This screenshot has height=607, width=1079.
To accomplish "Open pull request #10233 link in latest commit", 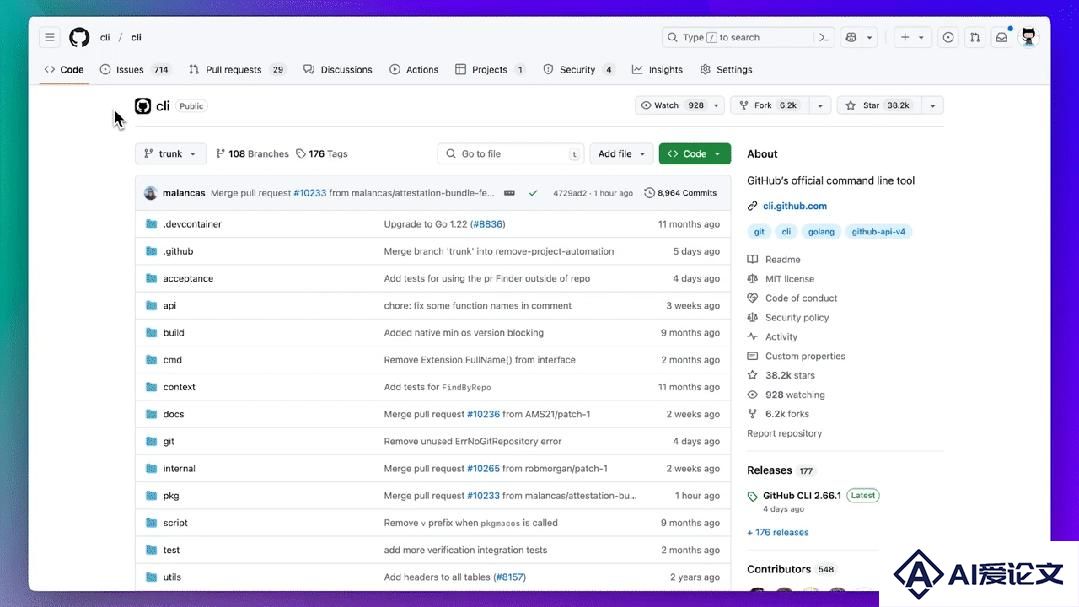I will pyautogui.click(x=310, y=193).
